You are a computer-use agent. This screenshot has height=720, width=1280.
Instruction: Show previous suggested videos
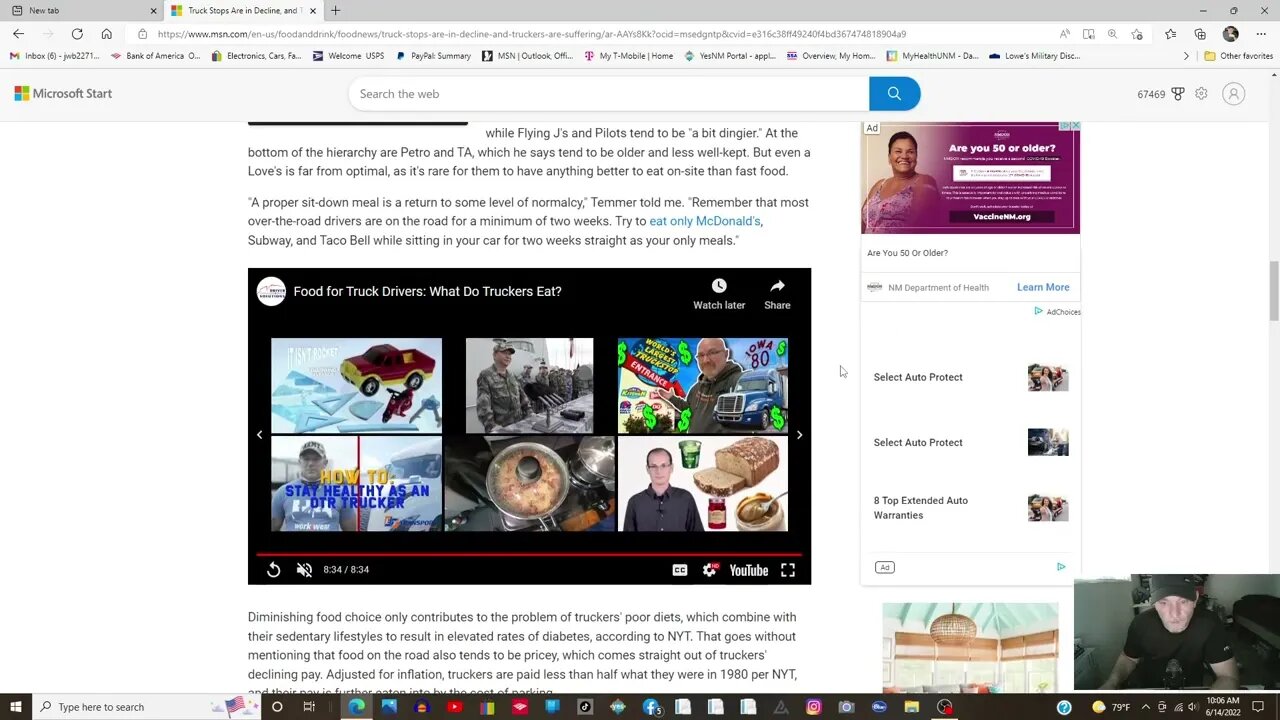[259, 435]
